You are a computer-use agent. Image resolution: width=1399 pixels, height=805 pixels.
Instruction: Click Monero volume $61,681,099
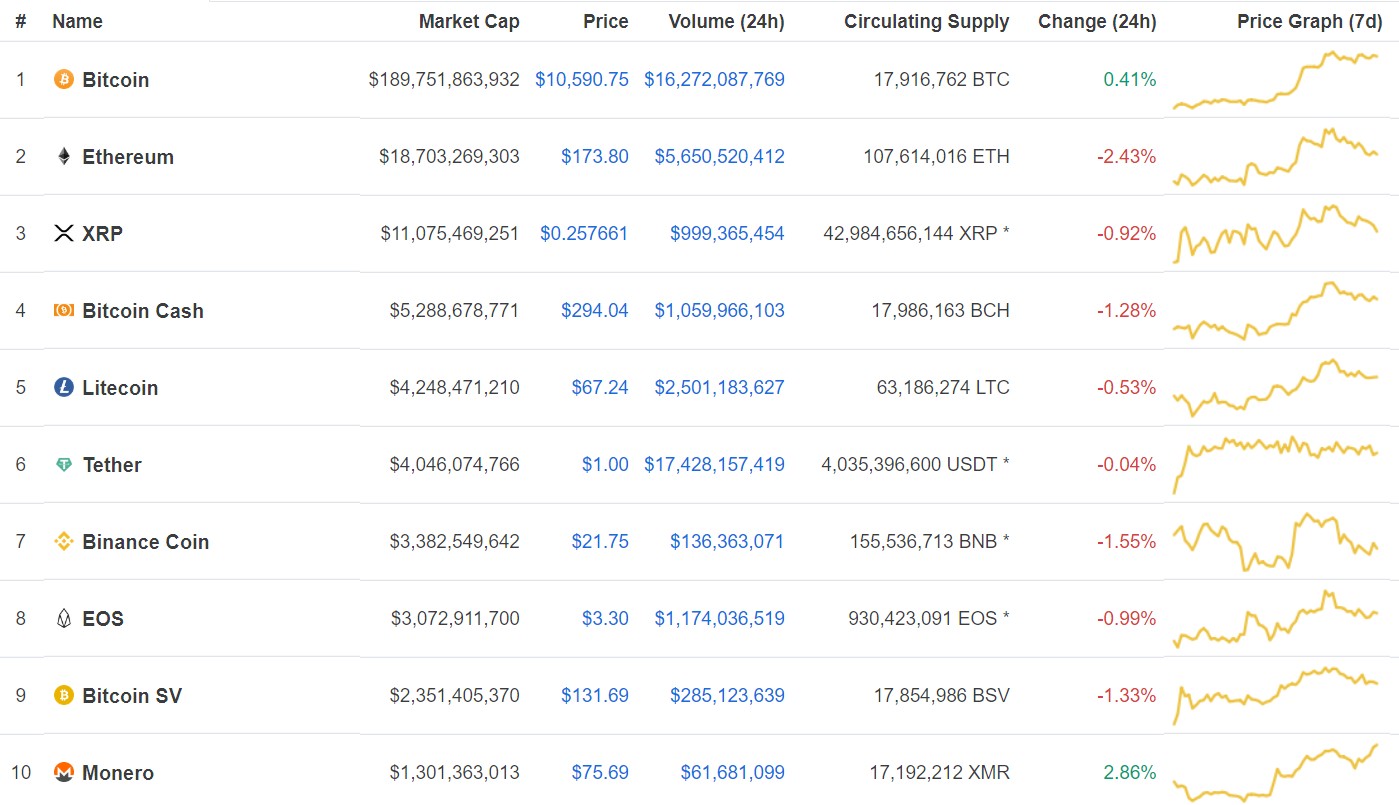pos(733,772)
